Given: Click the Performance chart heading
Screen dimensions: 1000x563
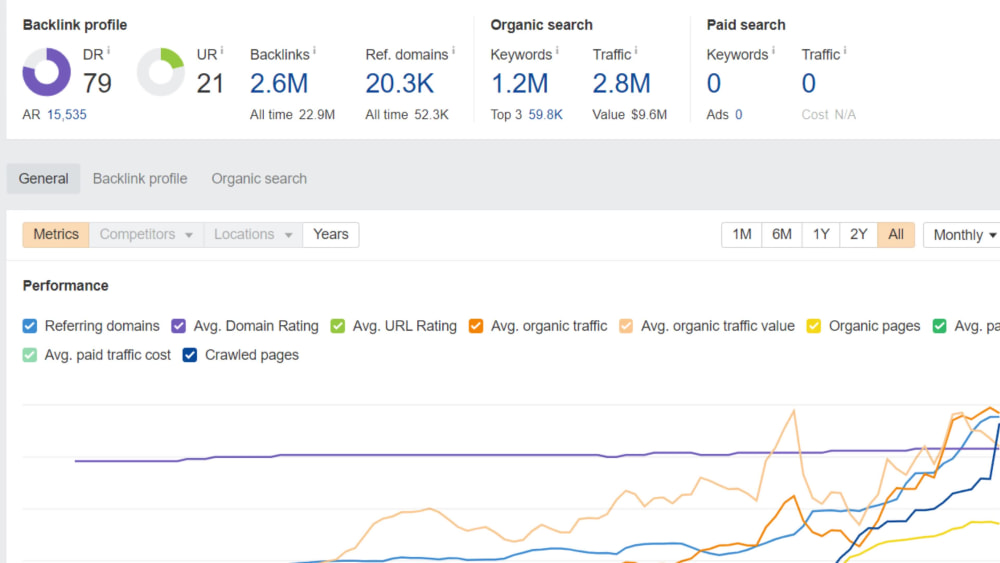Looking at the screenshot, I should click(x=66, y=286).
